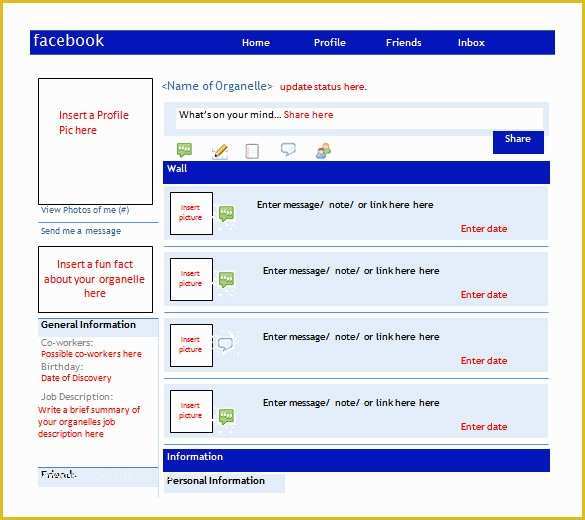Open the Profile tab in the navigation bar
This screenshot has height=520, width=585.
click(329, 43)
